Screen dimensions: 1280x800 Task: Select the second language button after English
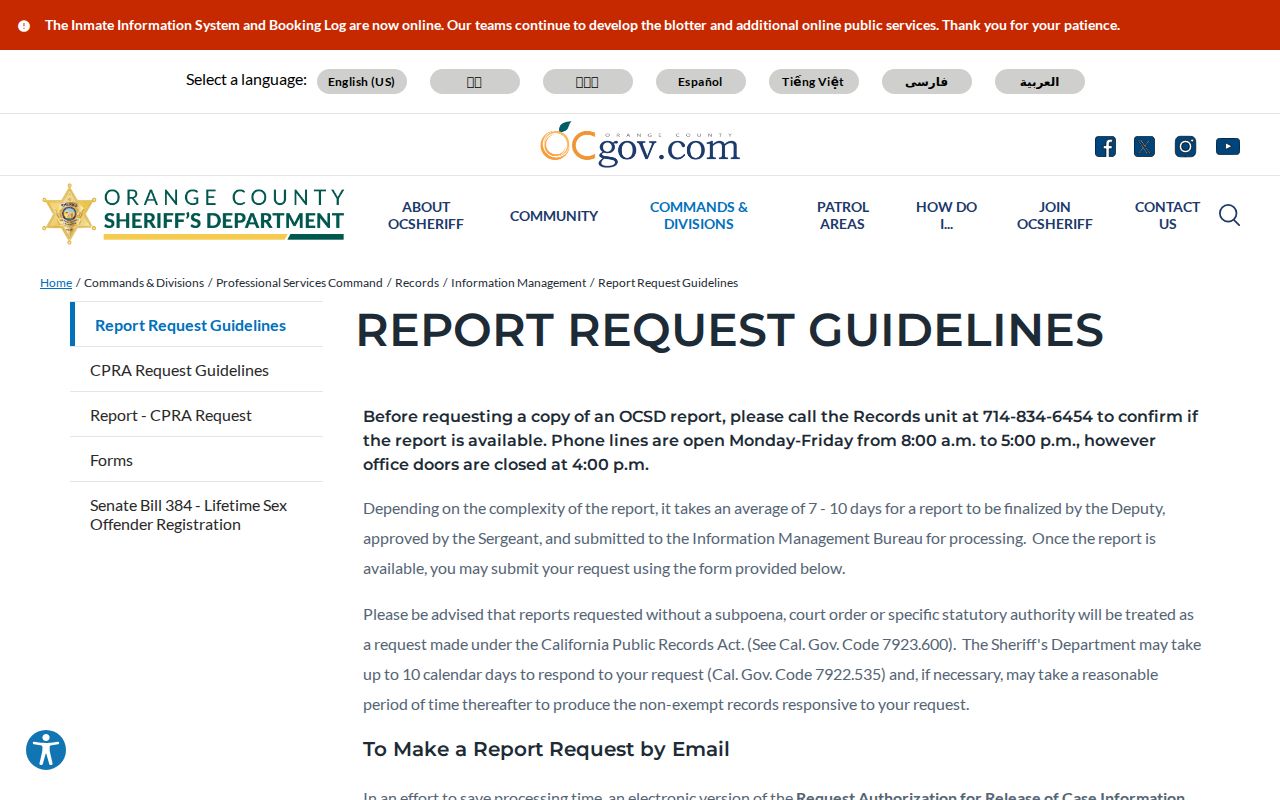pos(587,82)
